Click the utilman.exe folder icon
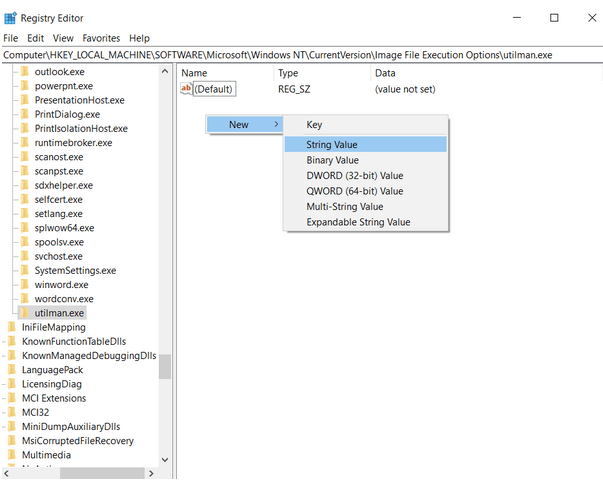The width and height of the screenshot is (603, 482). (25, 313)
